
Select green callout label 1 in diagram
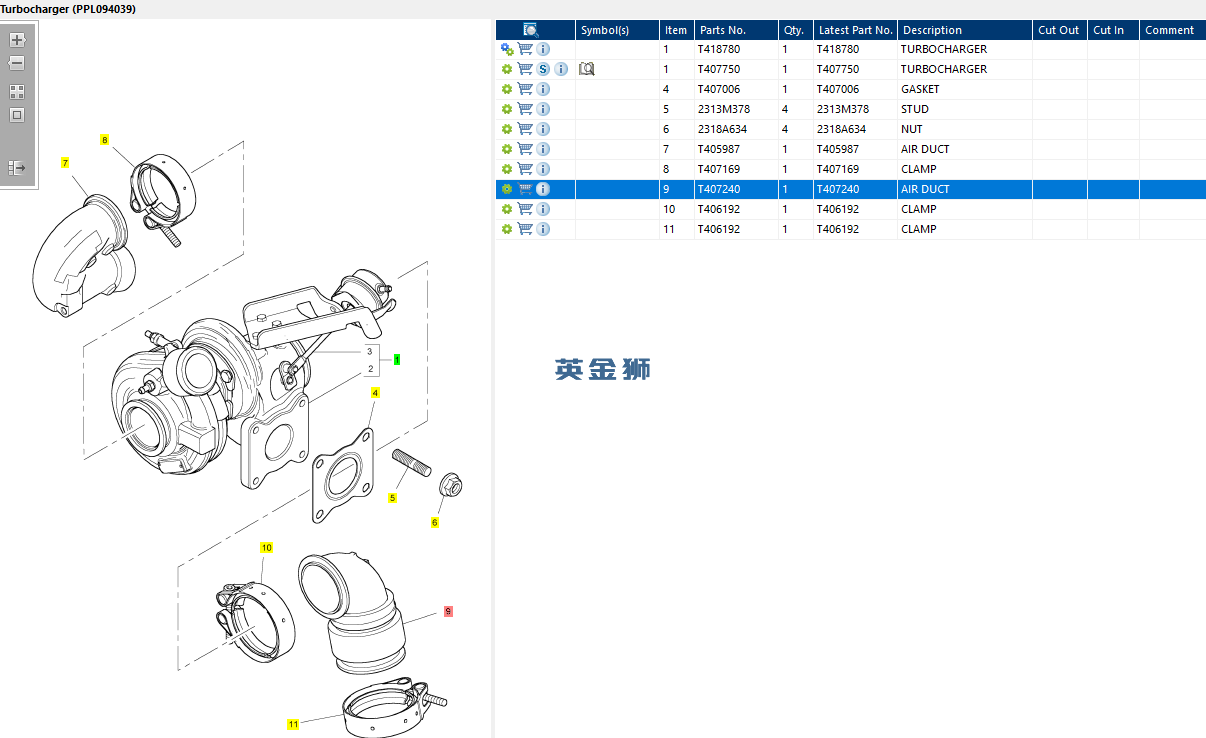click(x=397, y=359)
